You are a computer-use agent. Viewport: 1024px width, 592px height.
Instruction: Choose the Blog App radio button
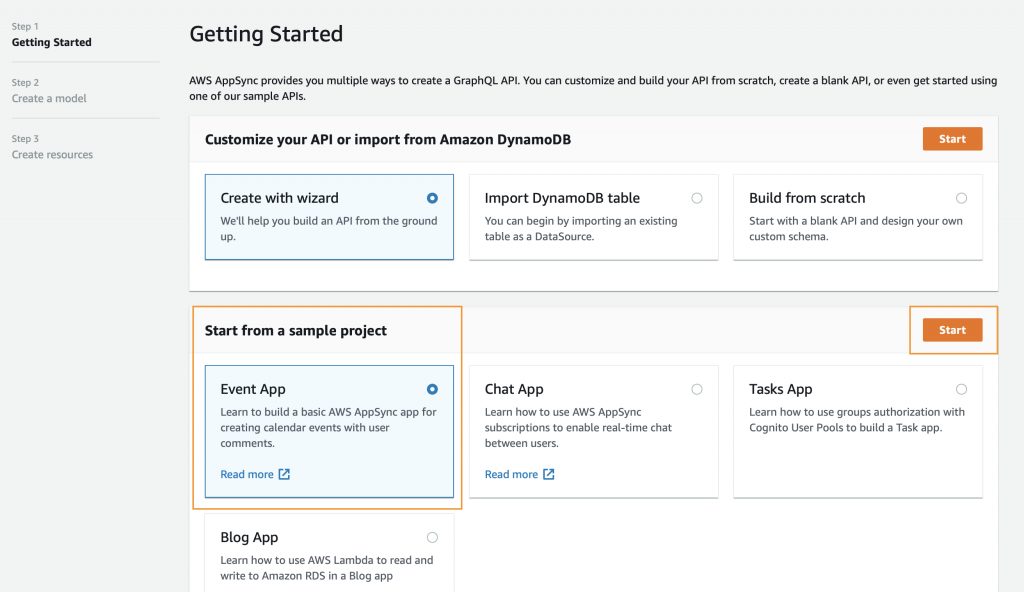point(432,537)
